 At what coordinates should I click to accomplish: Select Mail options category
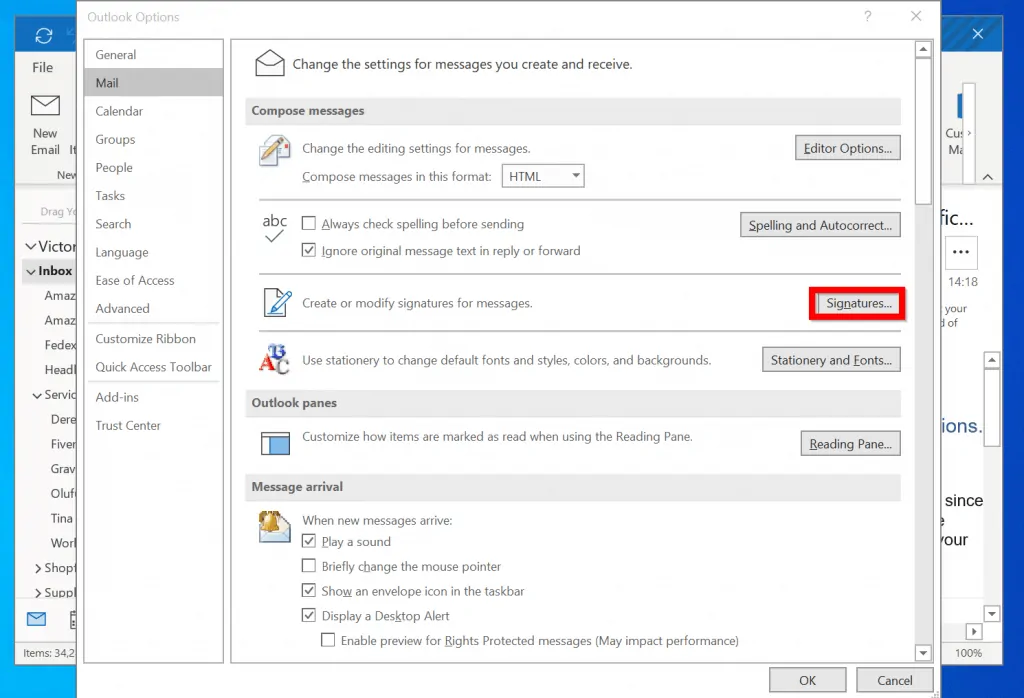point(154,83)
